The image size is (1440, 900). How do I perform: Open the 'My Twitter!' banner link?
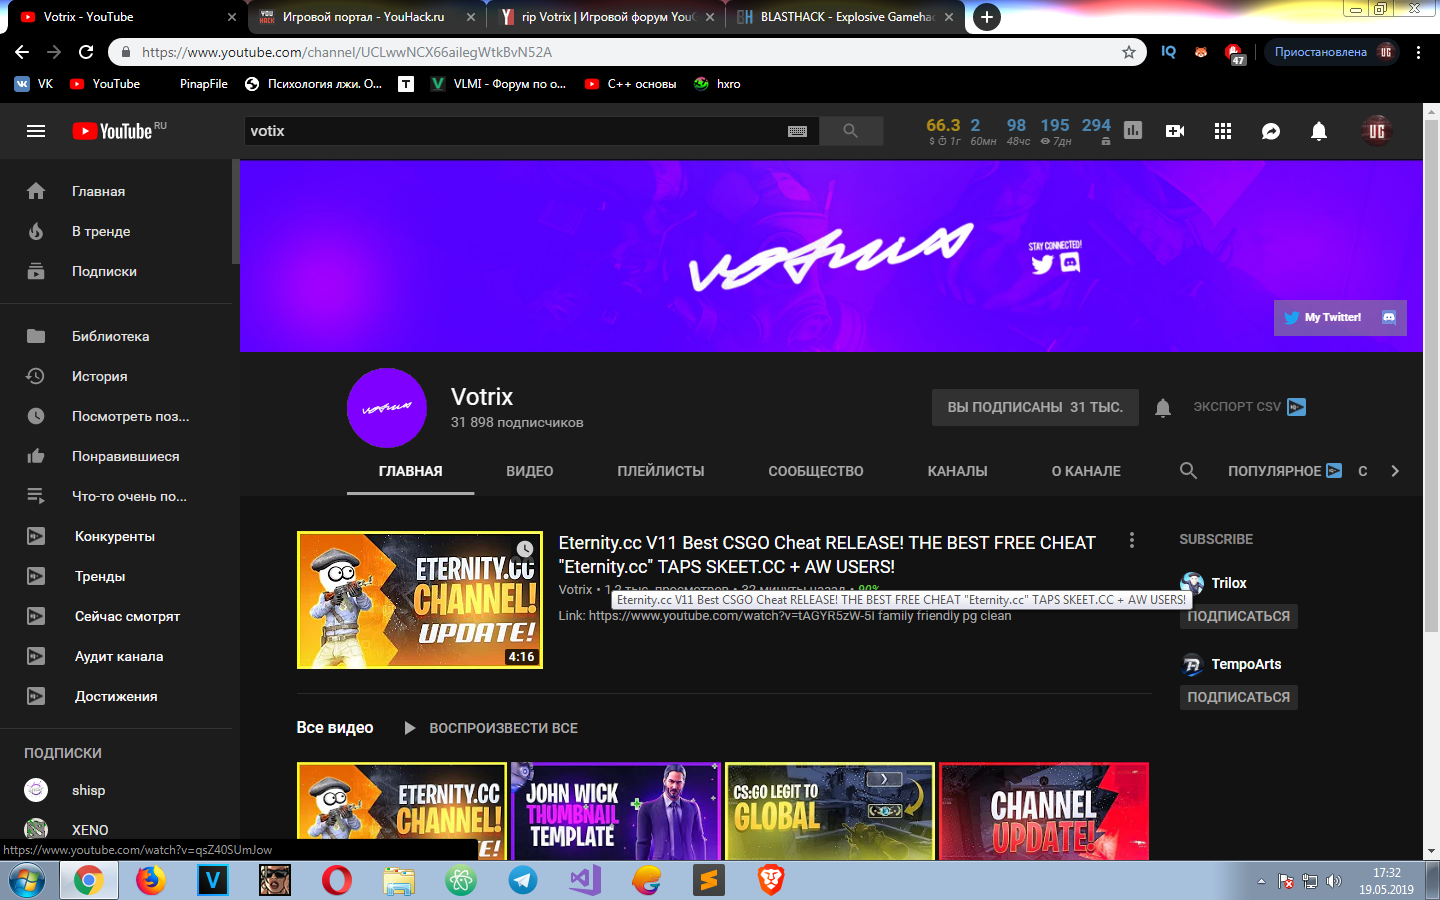tap(1323, 317)
